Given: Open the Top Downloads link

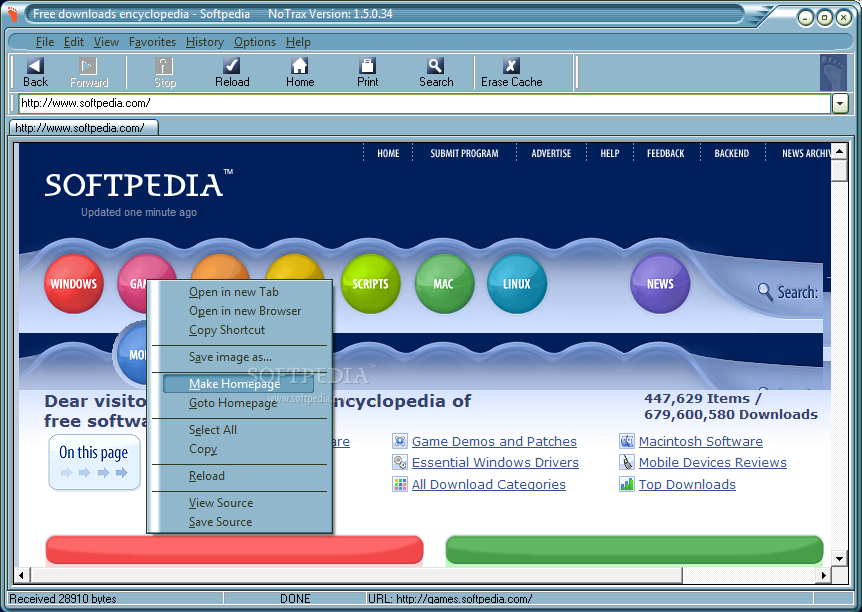Looking at the screenshot, I should click(687, 484).
